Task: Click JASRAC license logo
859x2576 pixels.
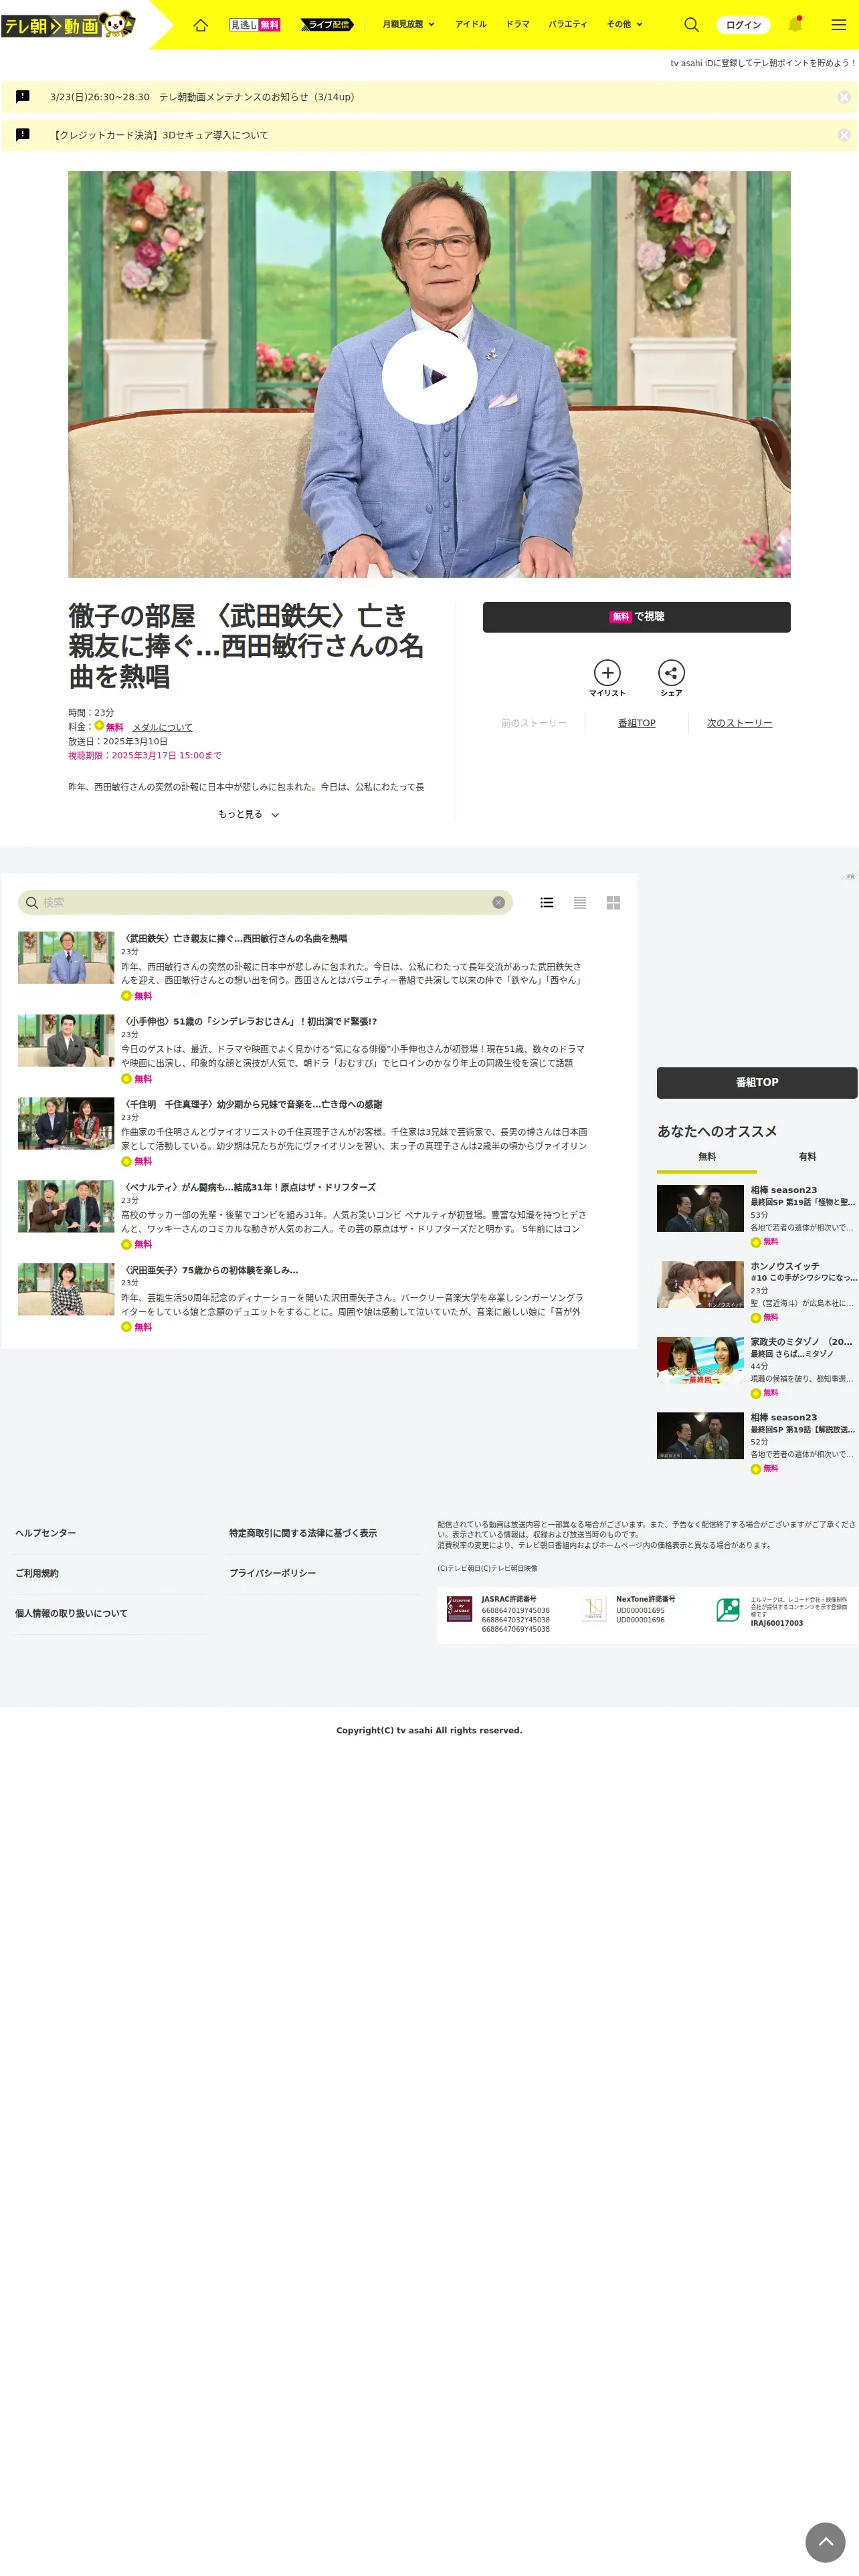Action: pos(459,1609)
